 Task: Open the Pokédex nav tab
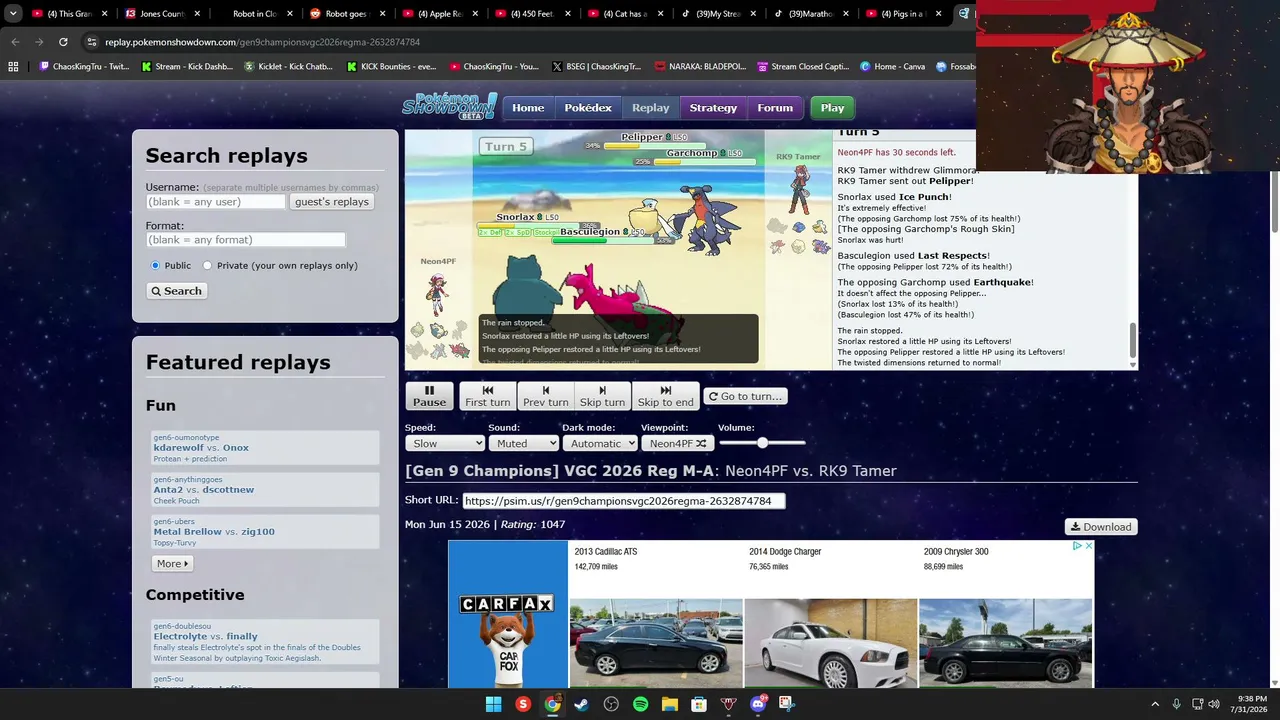(588, 108)
